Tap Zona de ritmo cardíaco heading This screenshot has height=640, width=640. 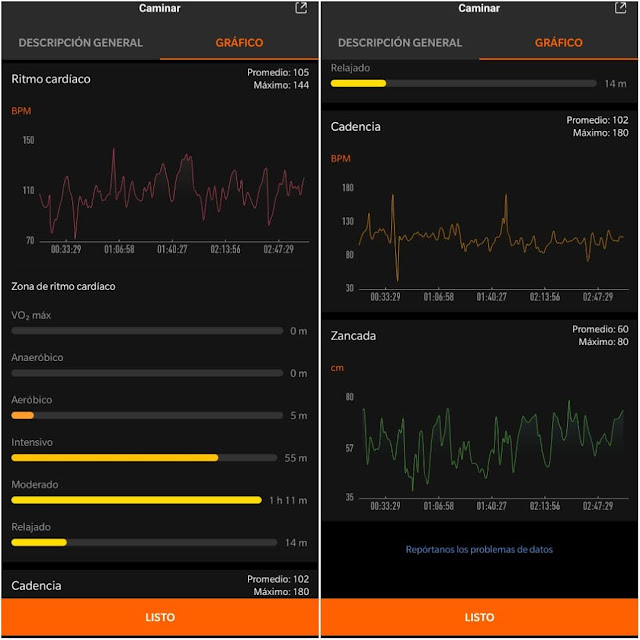[x=63, y=286]
